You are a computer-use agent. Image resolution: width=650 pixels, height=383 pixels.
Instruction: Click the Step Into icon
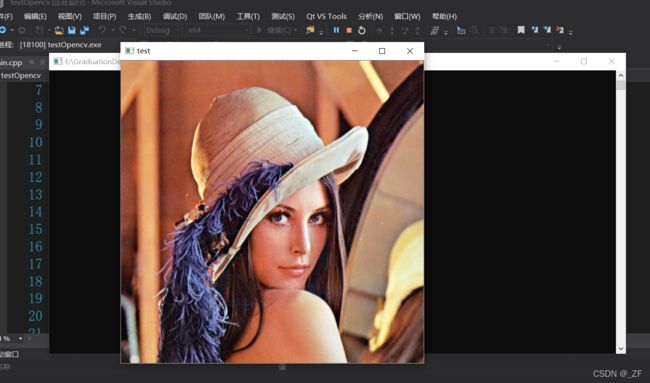392,30
